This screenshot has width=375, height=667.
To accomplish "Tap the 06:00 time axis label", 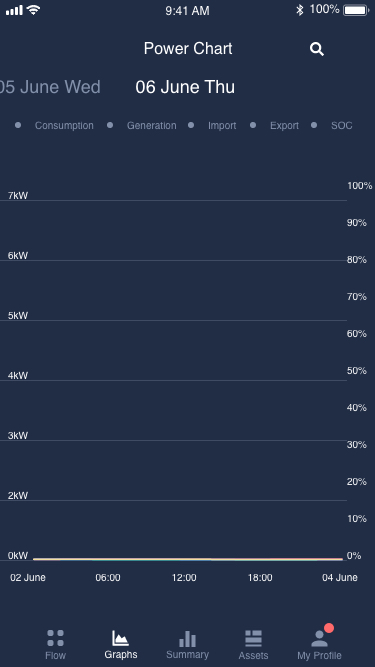I will [108, 577].
